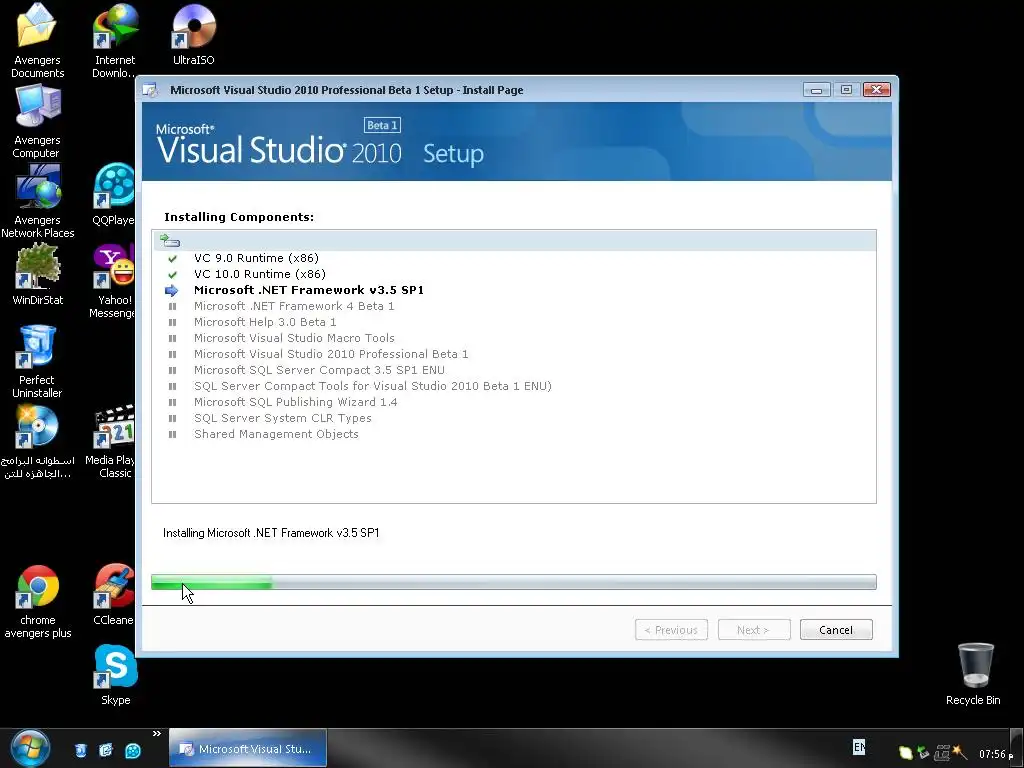The width and height of the screenshot is (1024, 768).
Task: Open Yahoo! Messenger desktop shortcut
Action: [114, 266]
